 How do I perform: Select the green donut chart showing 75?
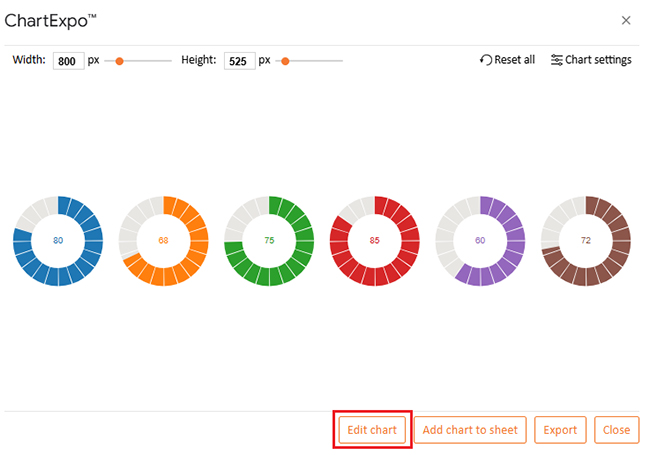pos(269,240)
